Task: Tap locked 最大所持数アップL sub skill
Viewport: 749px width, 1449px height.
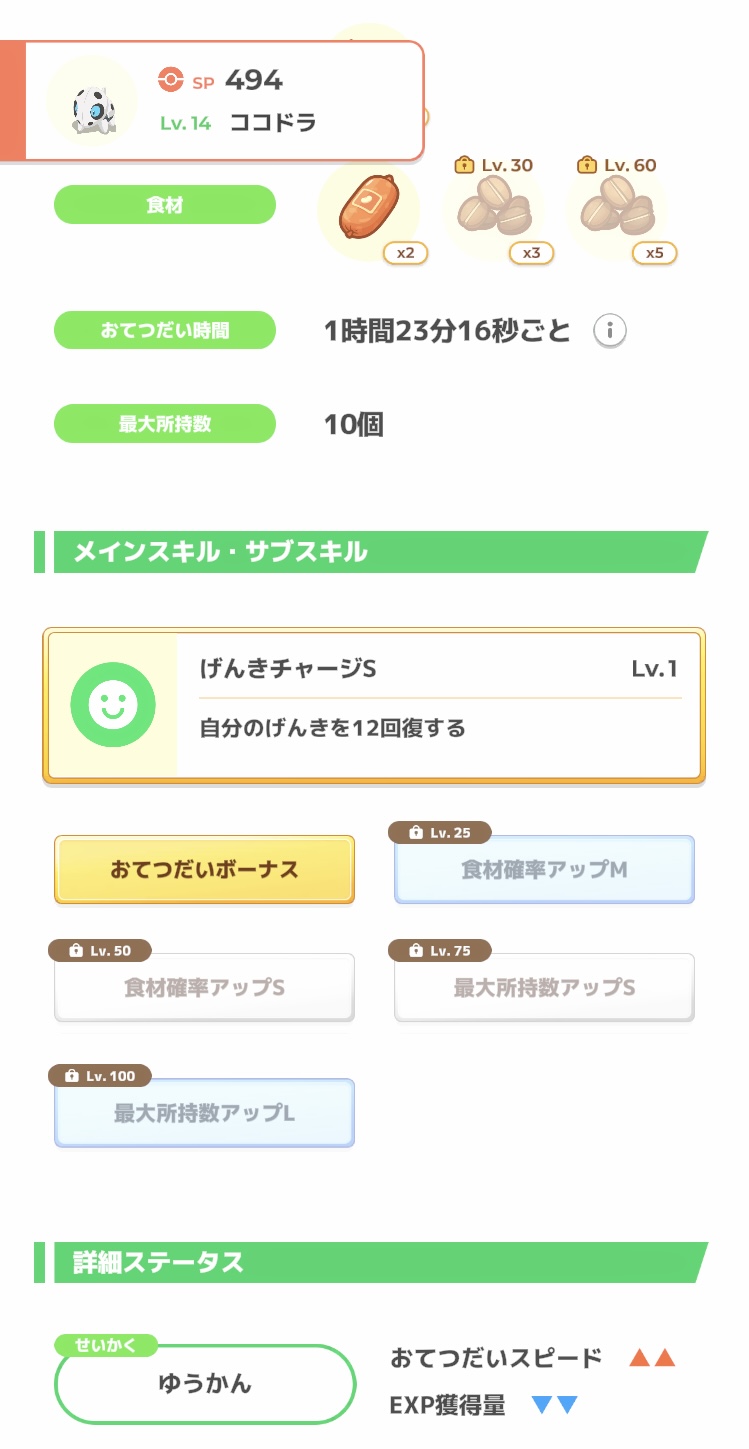Action: tap(204, 1112)
